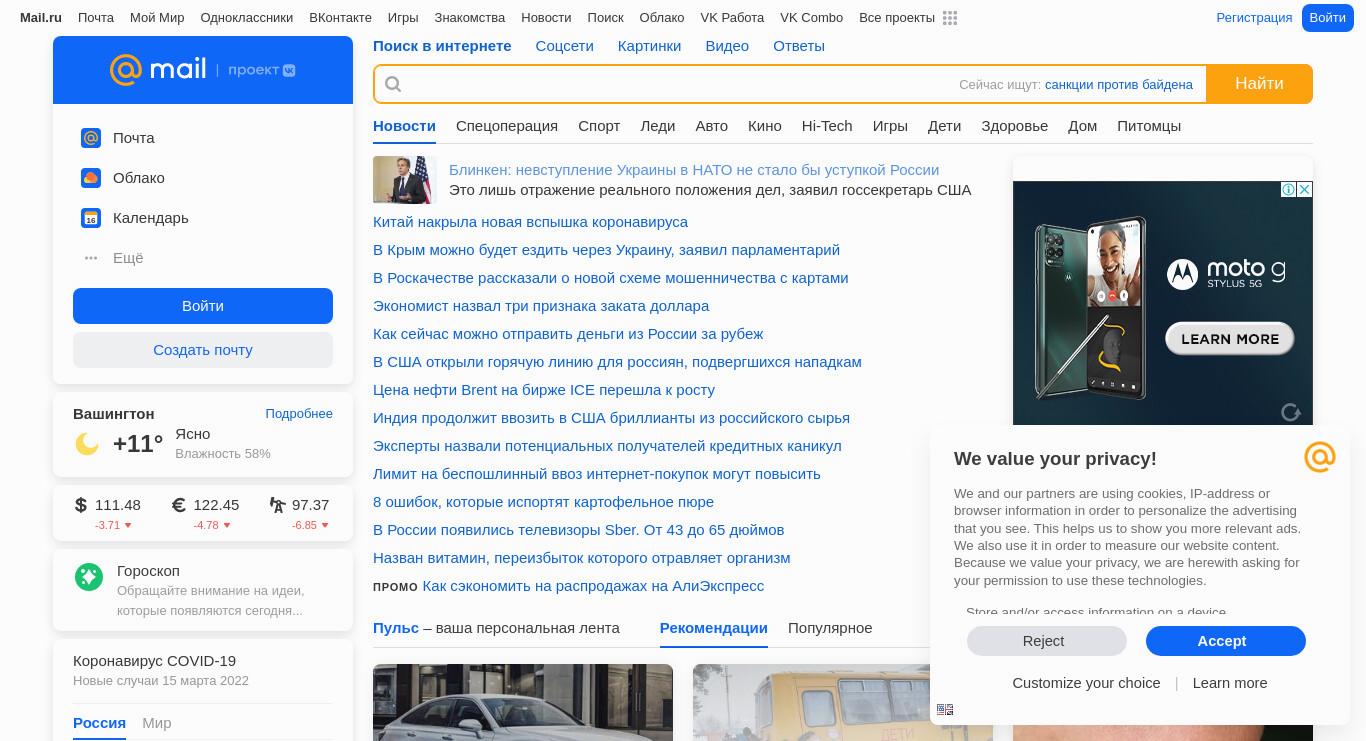Open Мой Мир in top menu

point(157,18)
